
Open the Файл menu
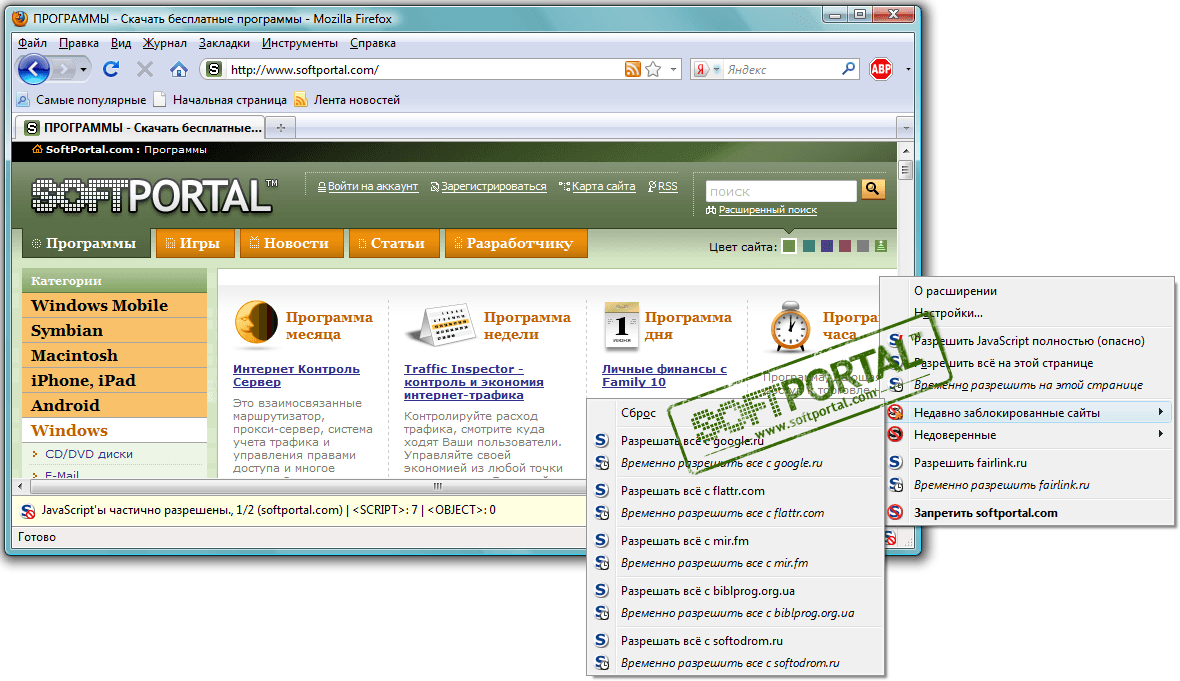click(32, 43)
